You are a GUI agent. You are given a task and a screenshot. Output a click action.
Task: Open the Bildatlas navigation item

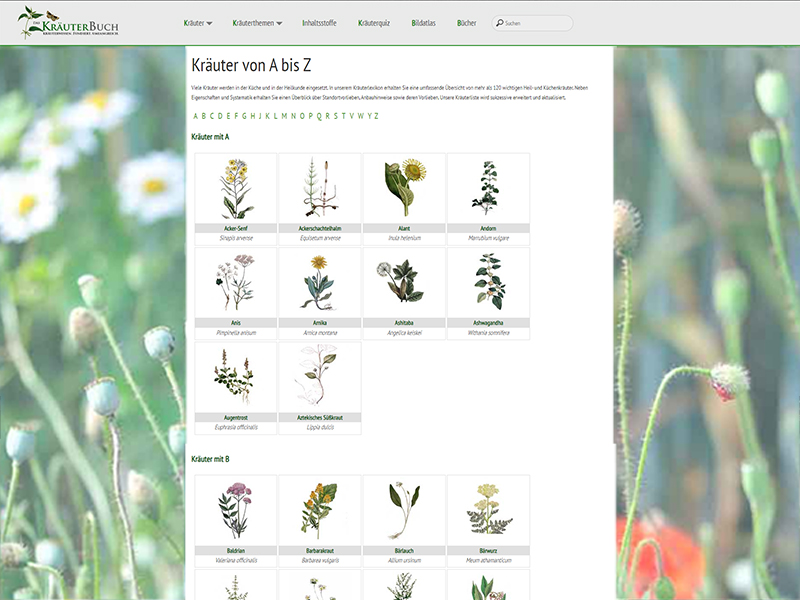[423, 22]
